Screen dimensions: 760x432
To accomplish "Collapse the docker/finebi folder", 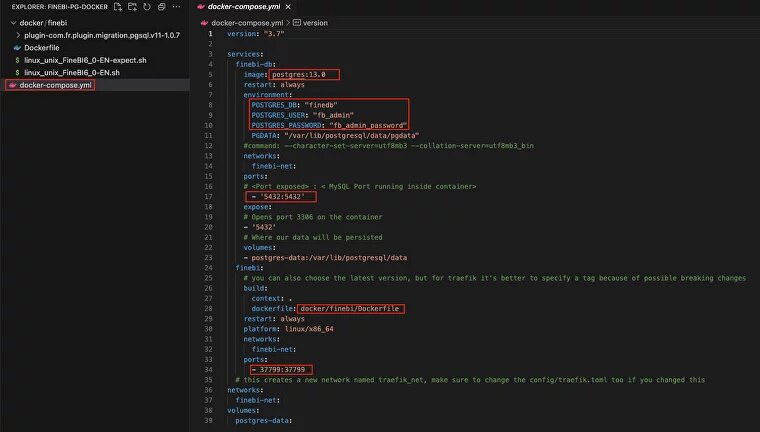I will (95, 23).
